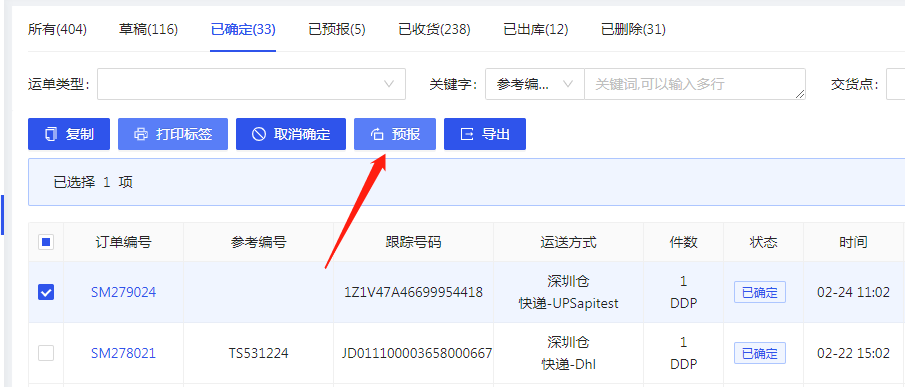Image resolution: width=905 pixels, height=387 pixels.
Task: Uncheck the SM279024 row checkbox
Action: click(x=46, y=292)
